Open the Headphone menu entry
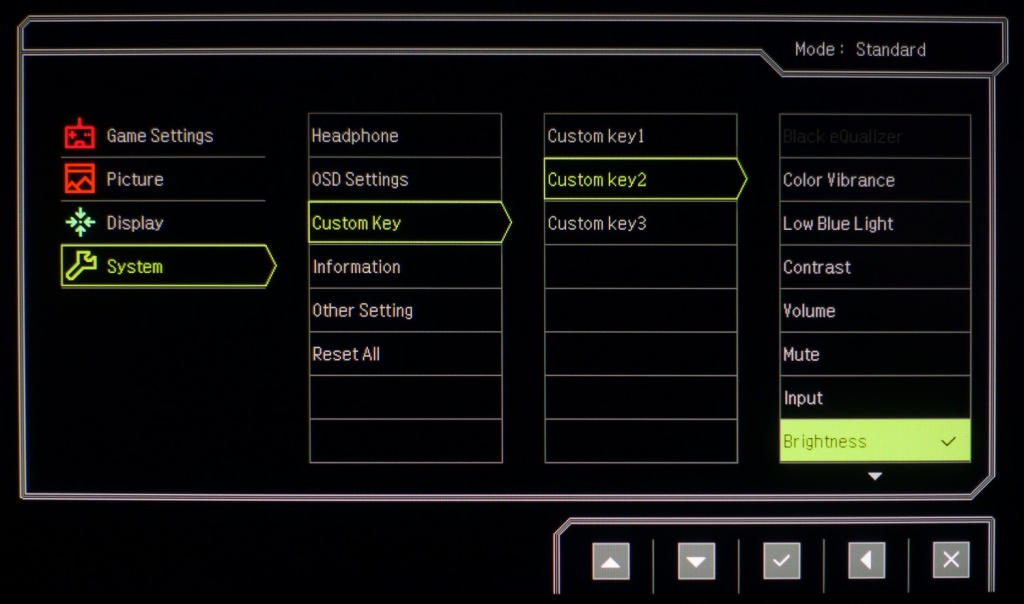 point(405,136)
